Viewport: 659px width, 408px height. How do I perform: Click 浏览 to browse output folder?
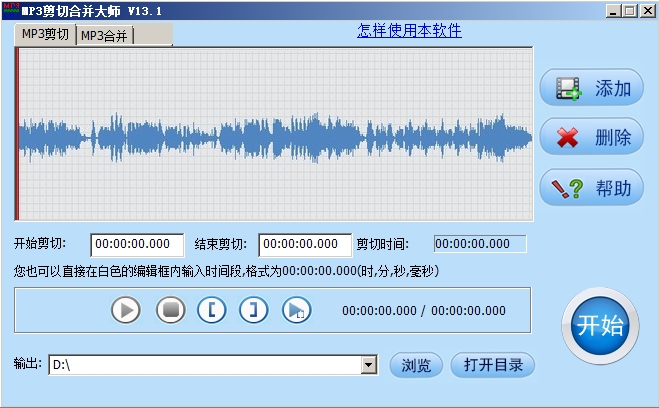(416, 366)
